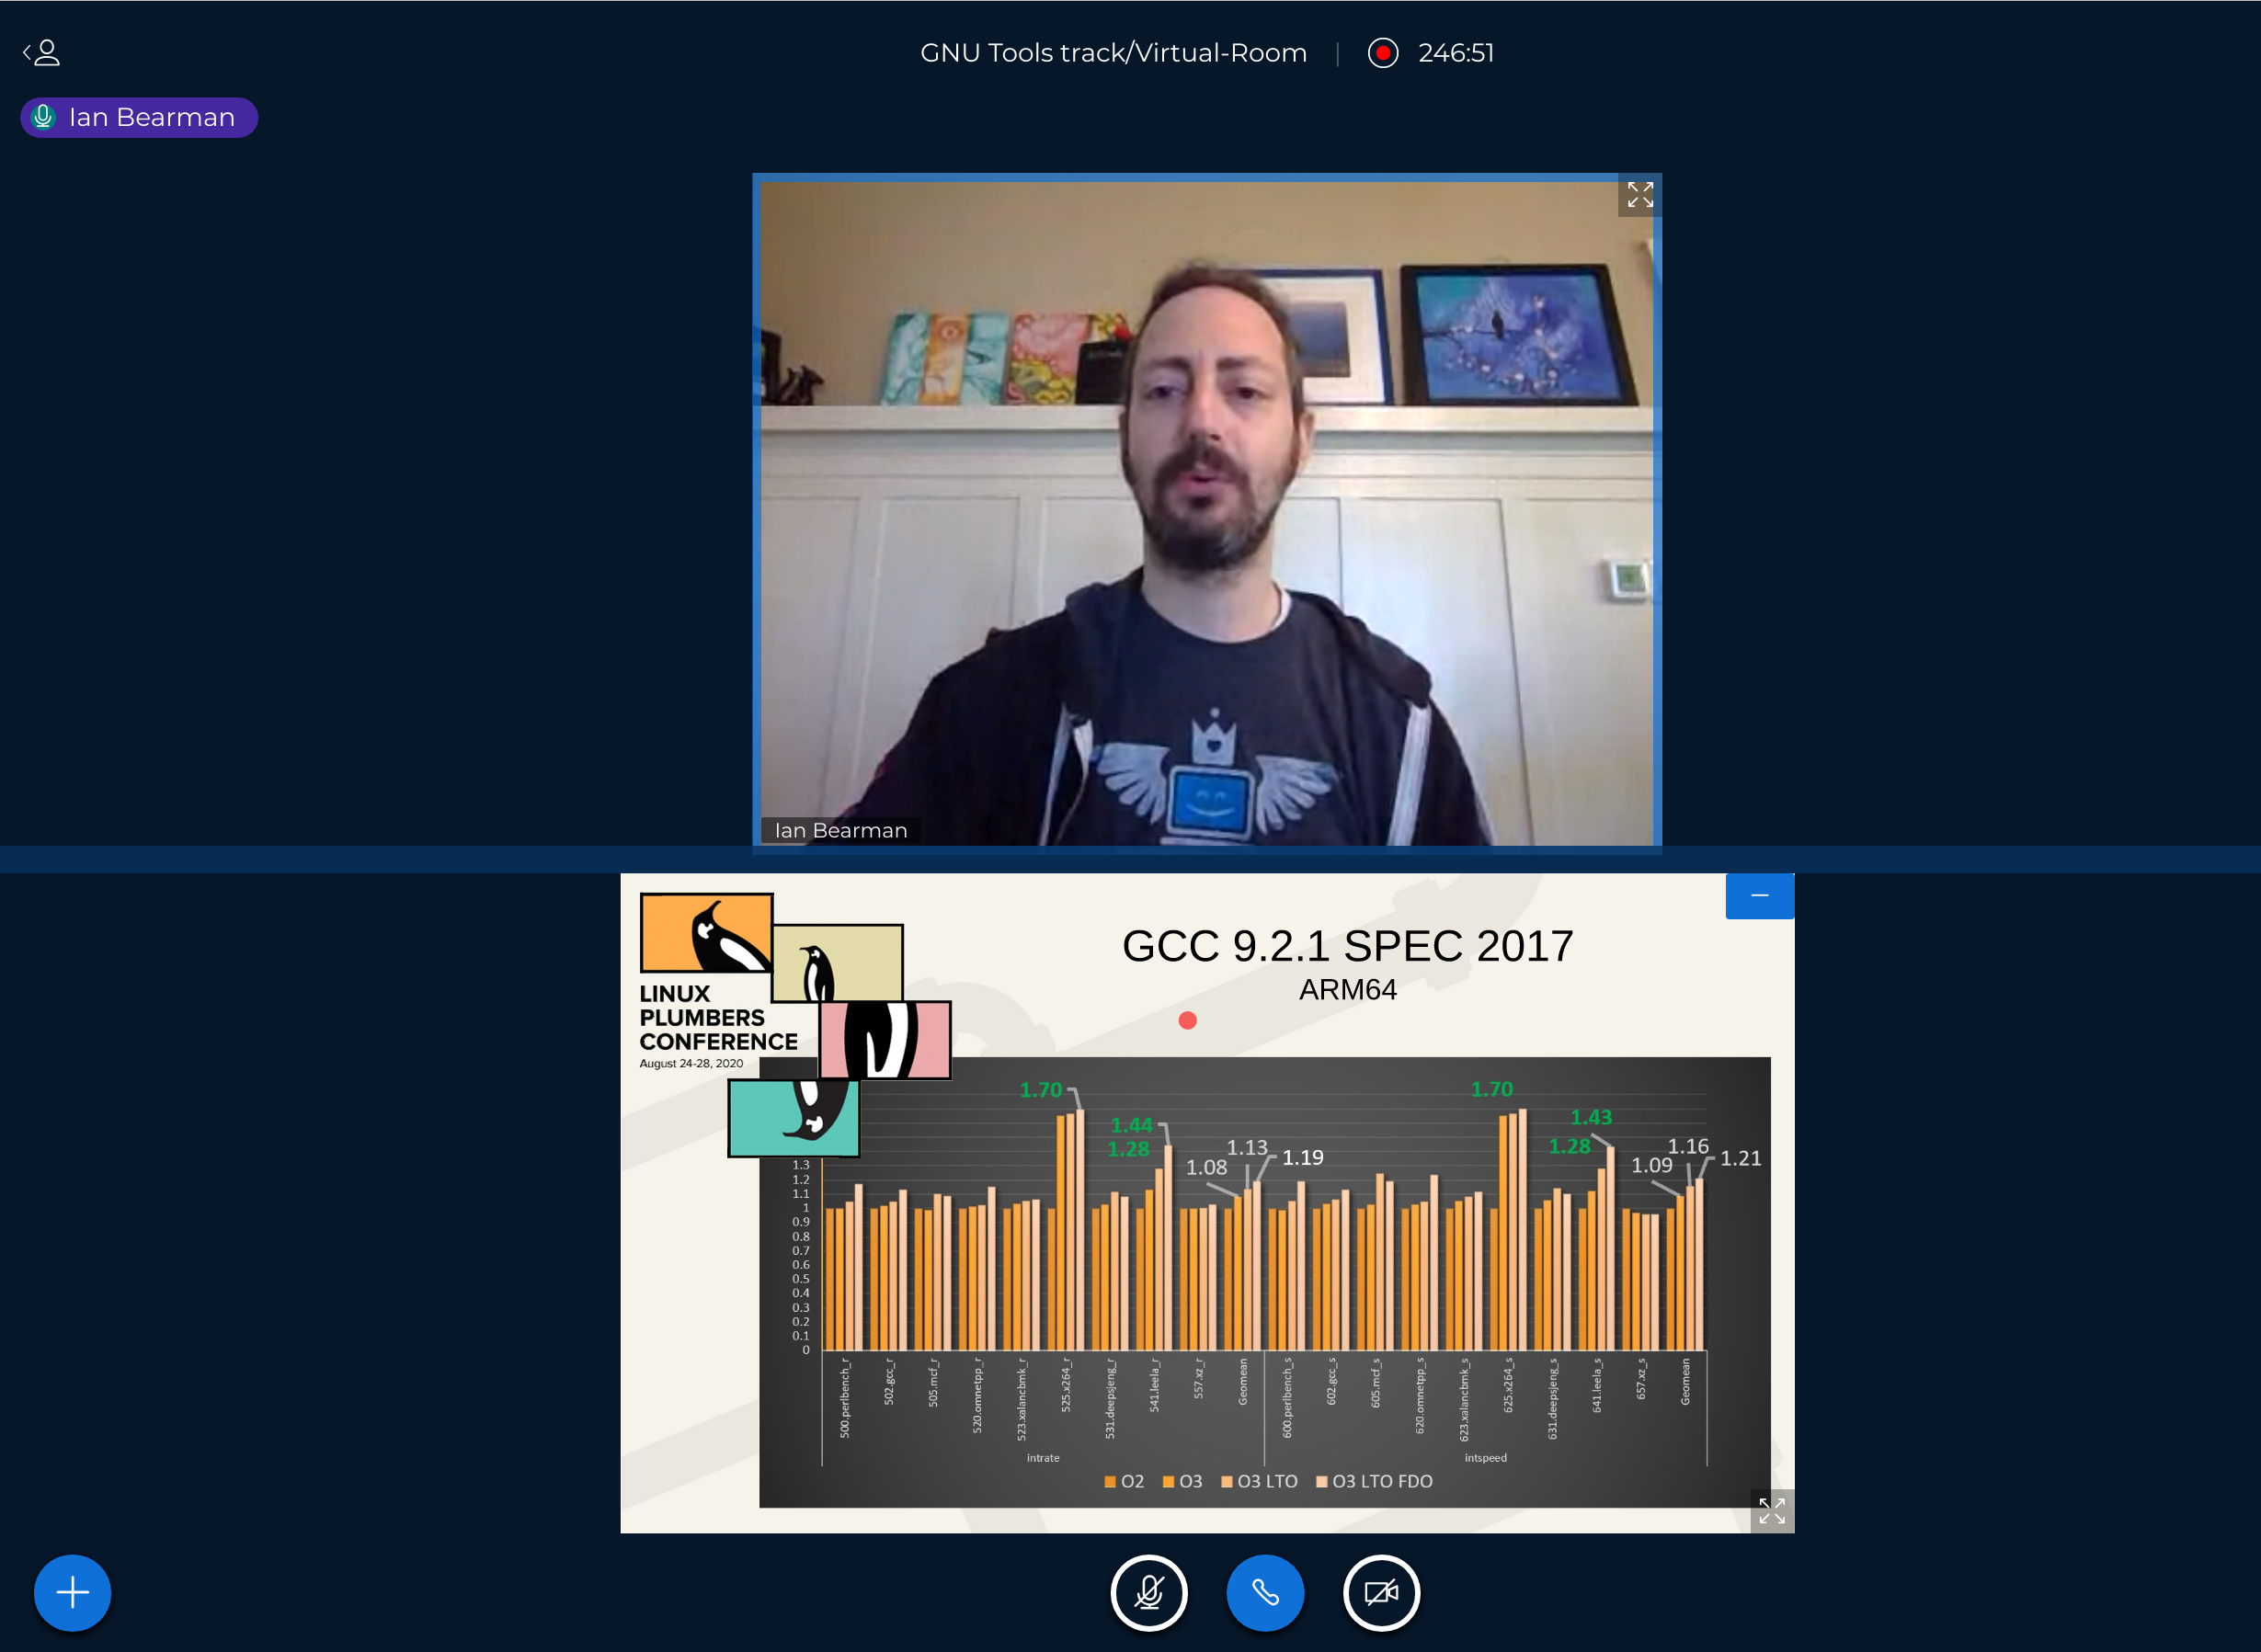The height and width of the screenshot is (1652, 2261).
Task: Click the 246:51 recording timer
Action: [x=1455, y=53]
